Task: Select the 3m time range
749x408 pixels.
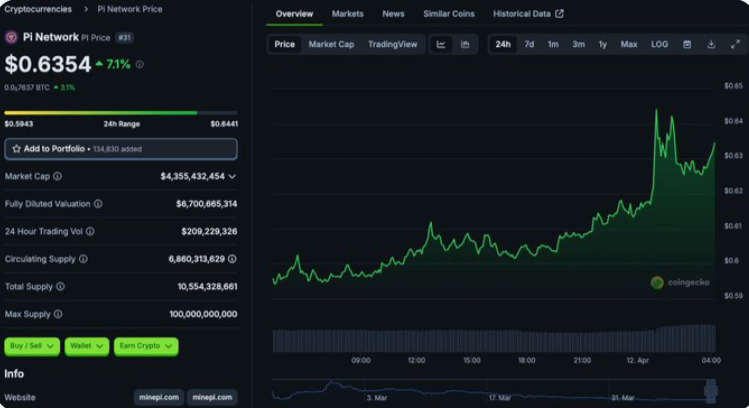Action: (x=578, y=44)
